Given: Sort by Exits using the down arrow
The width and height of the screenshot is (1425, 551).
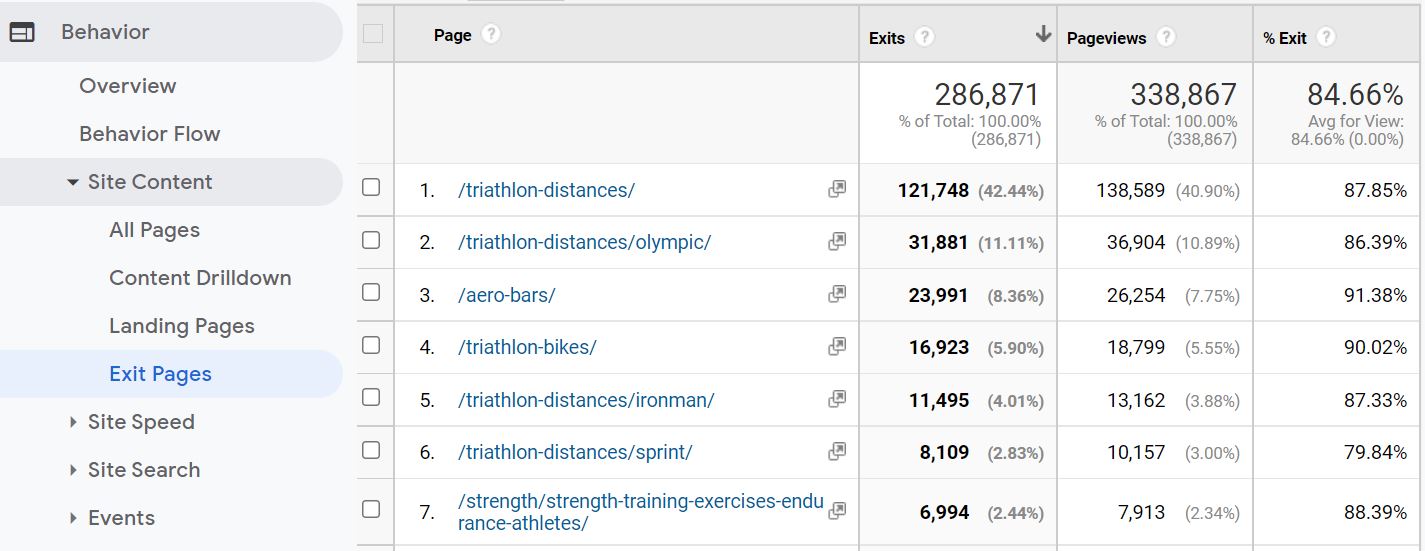Looking at the screenshot, I should 1043,34.
